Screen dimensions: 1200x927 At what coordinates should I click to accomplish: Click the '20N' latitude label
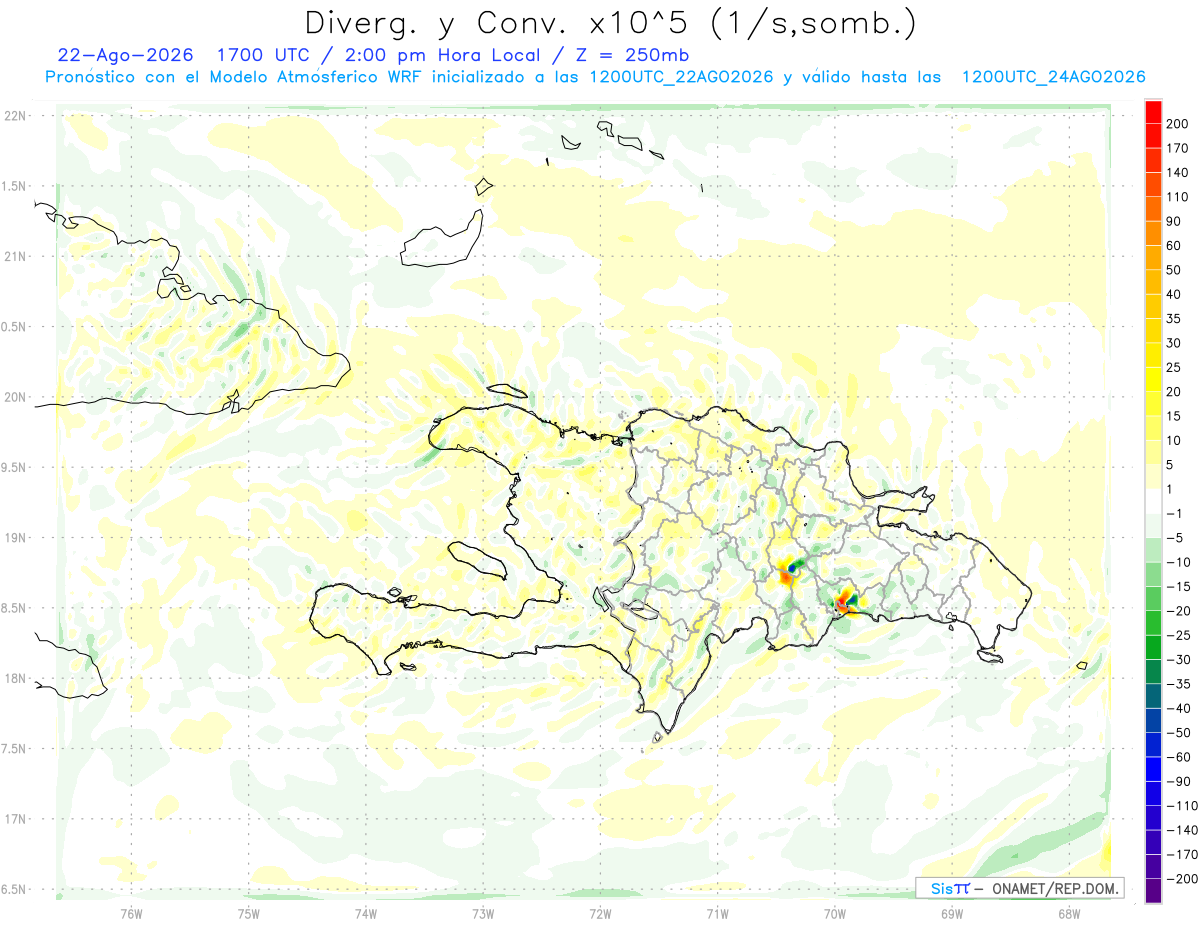pyautogui.click(x=14, y=397)
